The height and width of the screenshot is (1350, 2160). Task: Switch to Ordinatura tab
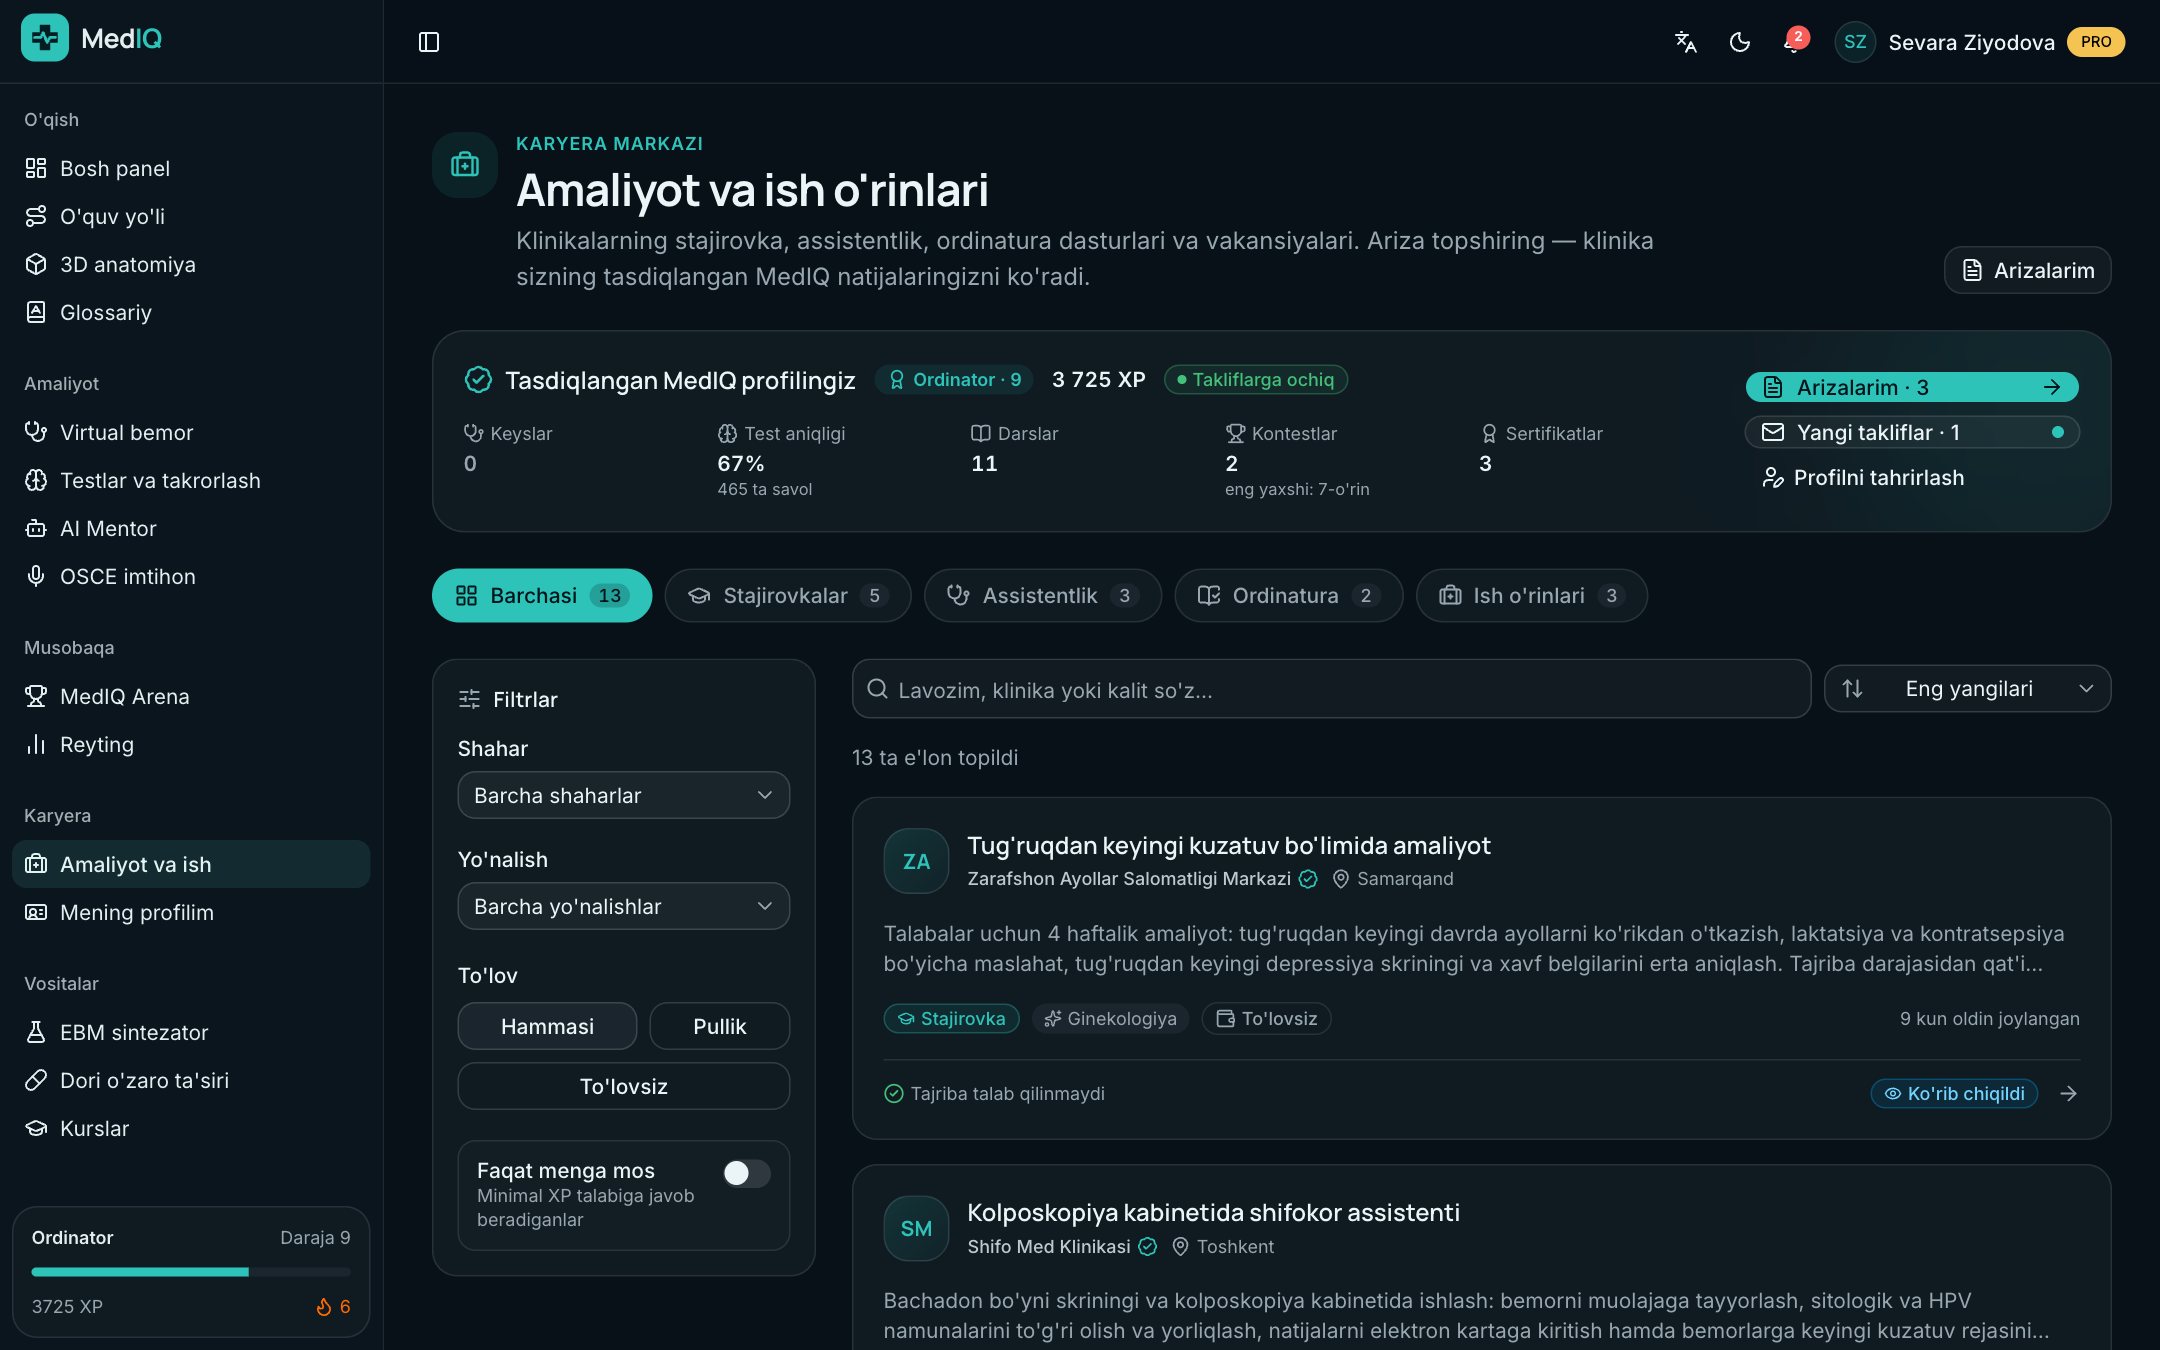point(1289,595)
